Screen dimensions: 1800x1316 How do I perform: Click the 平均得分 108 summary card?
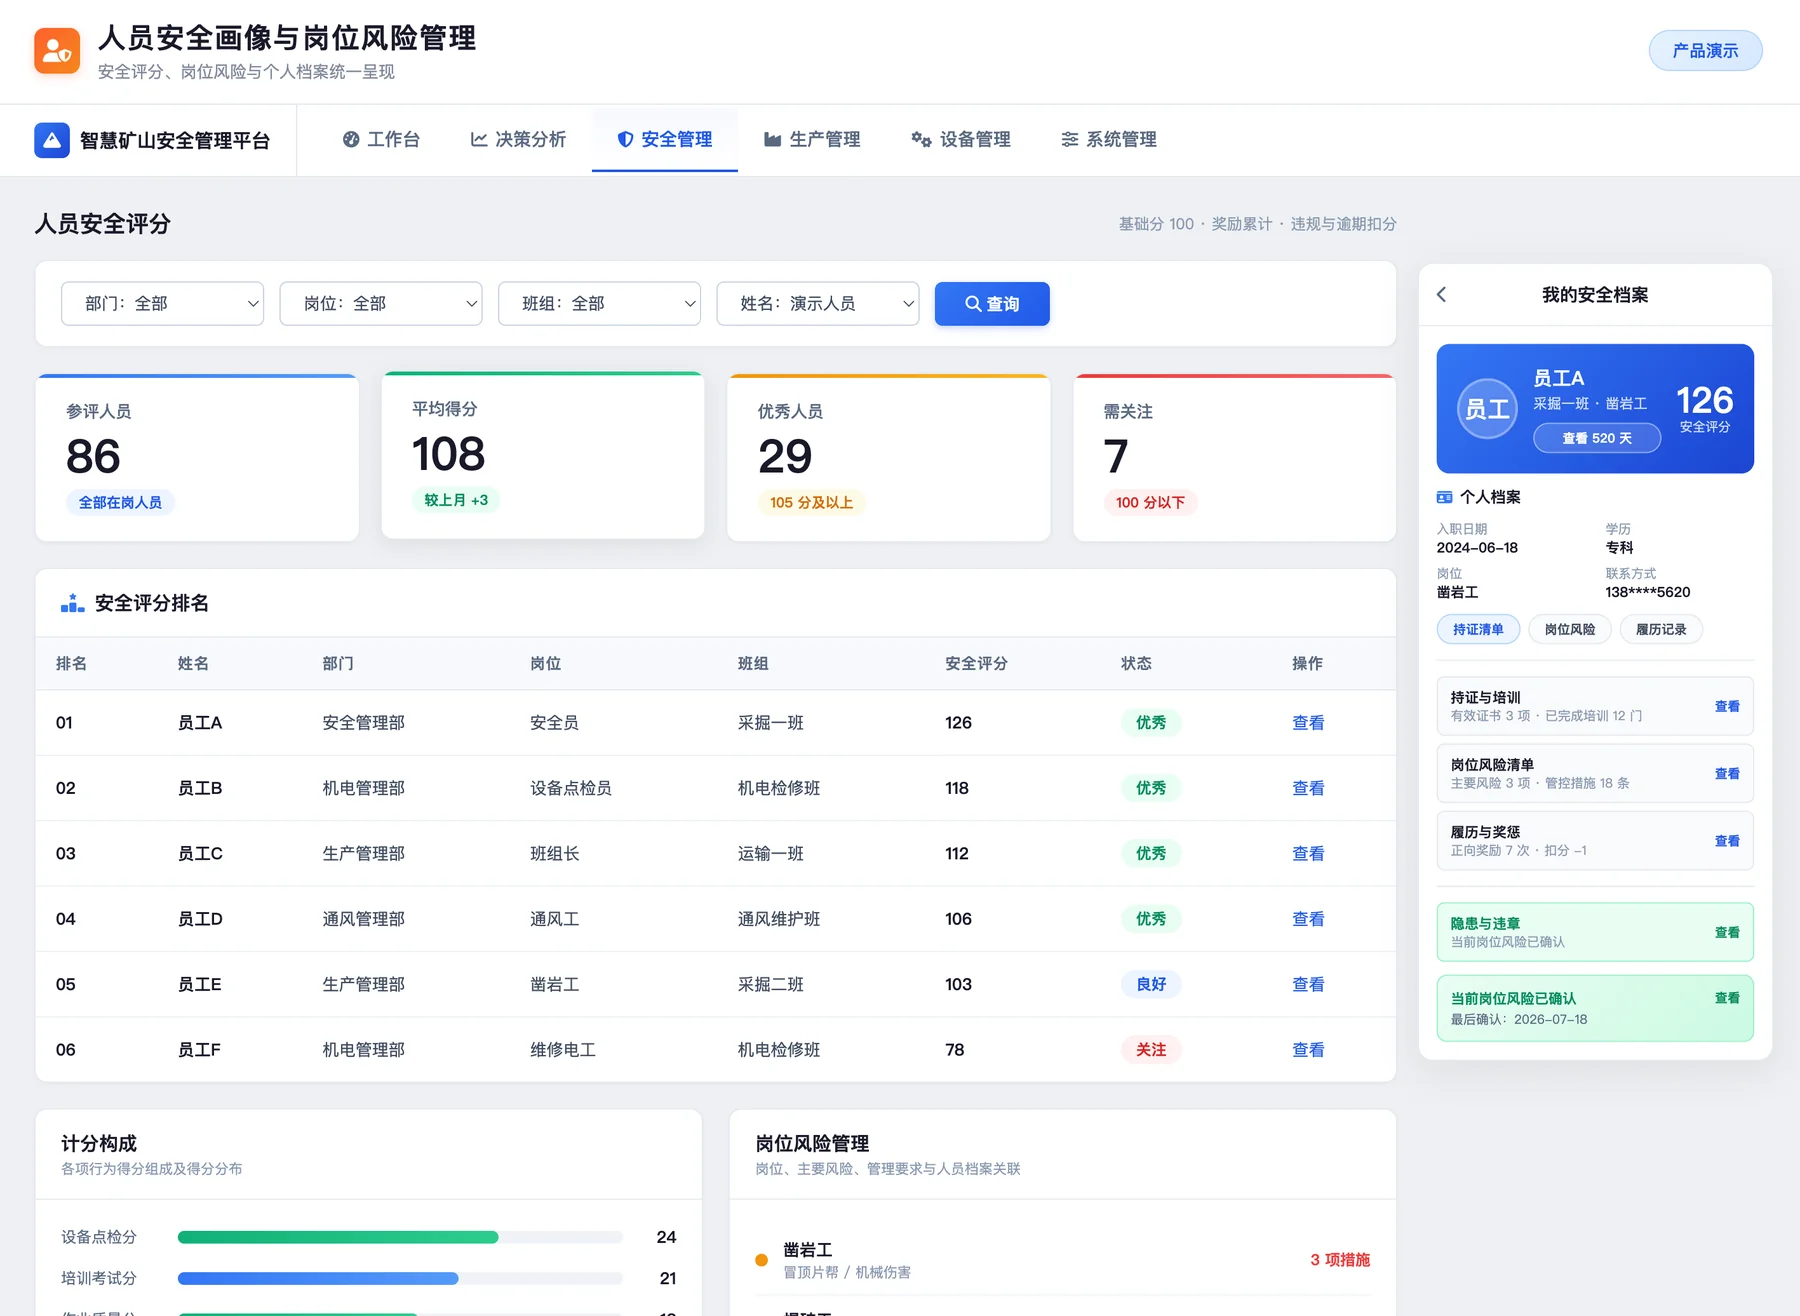(543, 455)
